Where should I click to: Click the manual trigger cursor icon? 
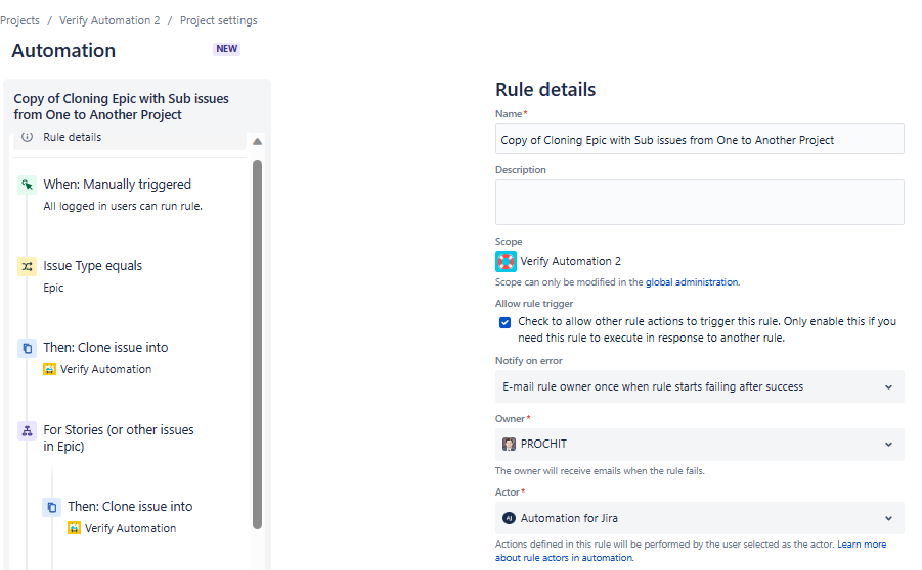(x=27, y=185)
